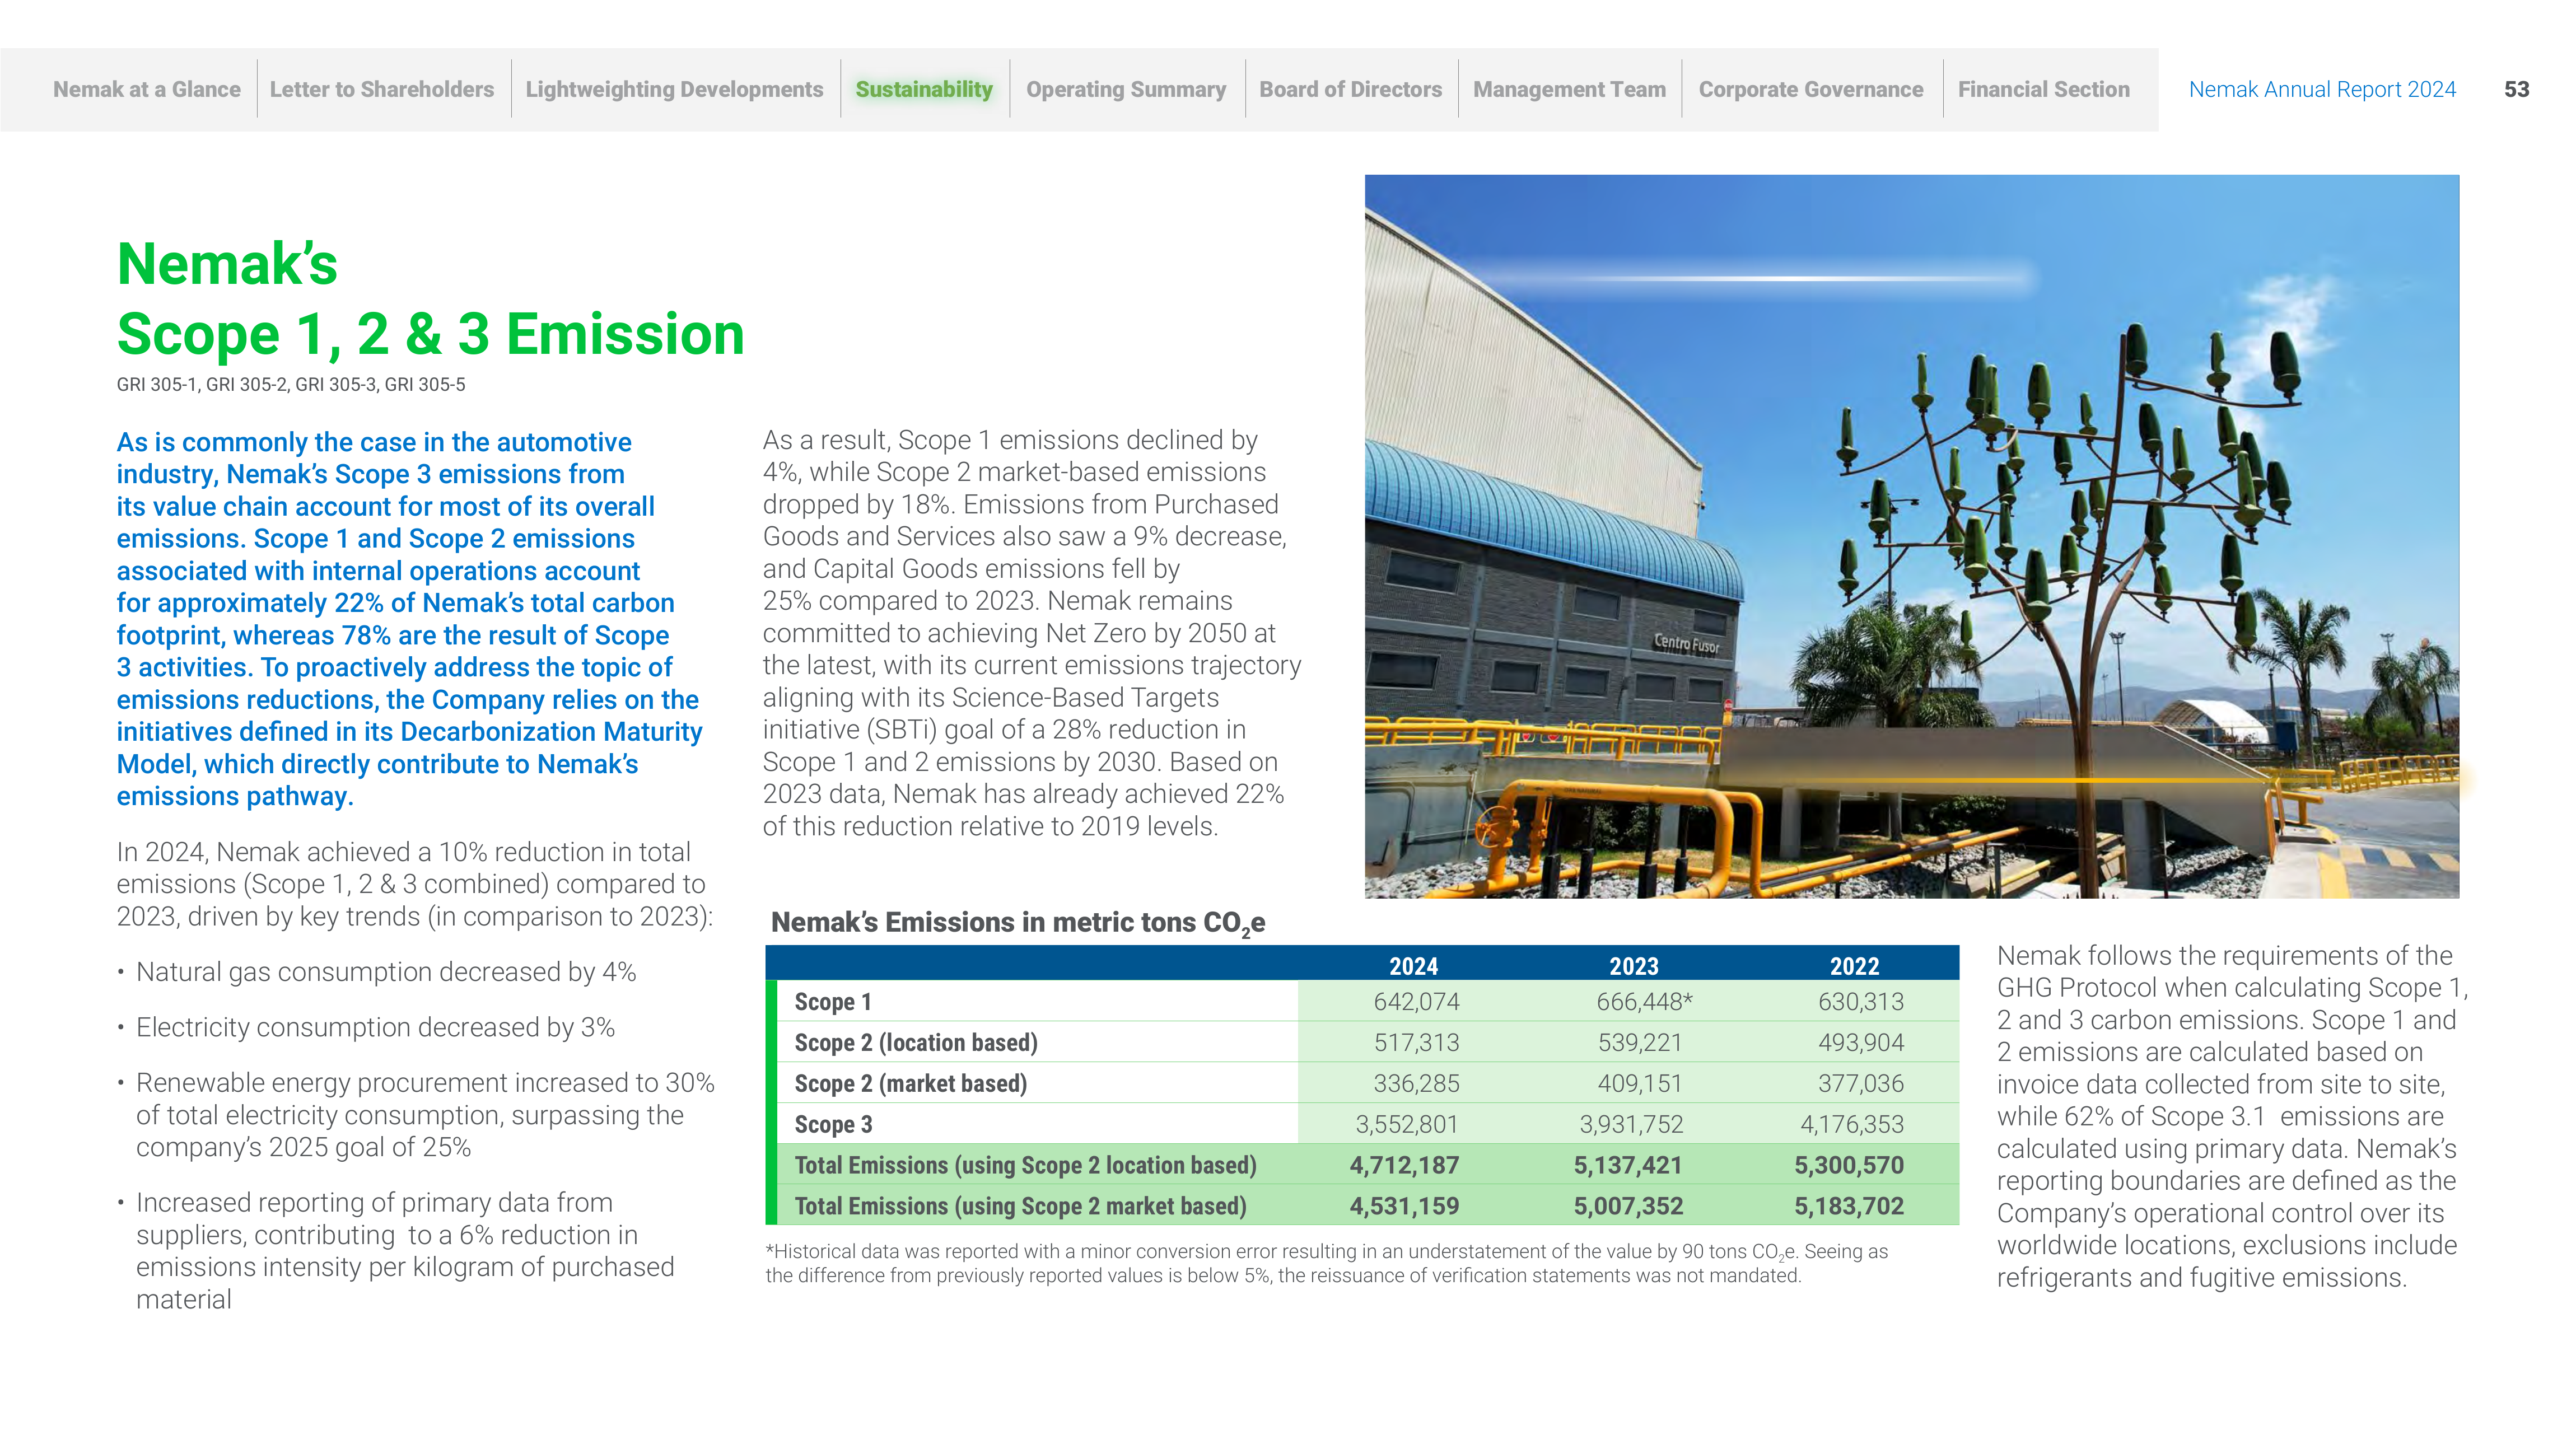Go to Letter to Shareholders section
The height and width of the screenshot is (1449, 2576).
pyautogui.click(x=382, y=89)
